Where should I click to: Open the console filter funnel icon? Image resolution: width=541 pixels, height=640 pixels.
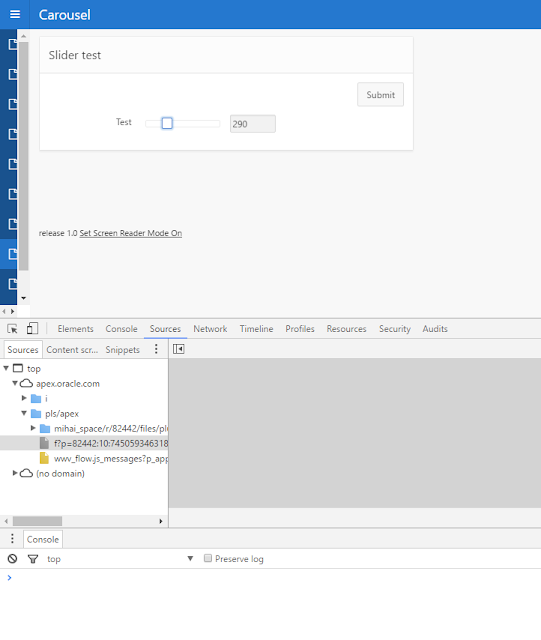coord(33,559)
